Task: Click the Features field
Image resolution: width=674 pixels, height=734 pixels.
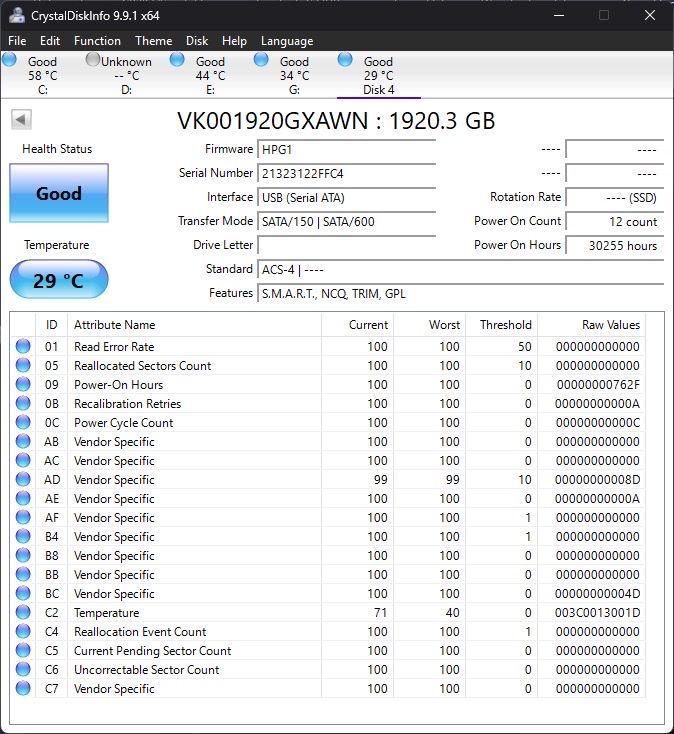Action: [461, 294]
